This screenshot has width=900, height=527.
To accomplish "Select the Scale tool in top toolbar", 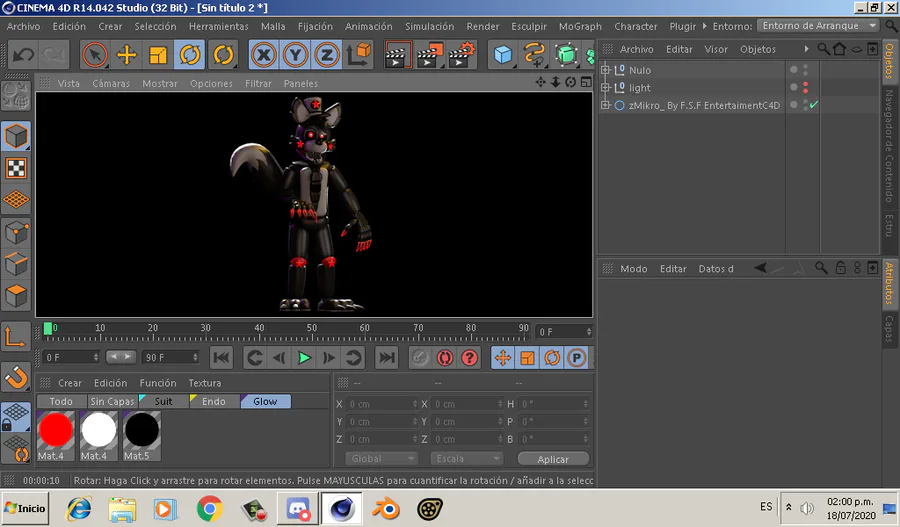I will click(x=158, y=55).
